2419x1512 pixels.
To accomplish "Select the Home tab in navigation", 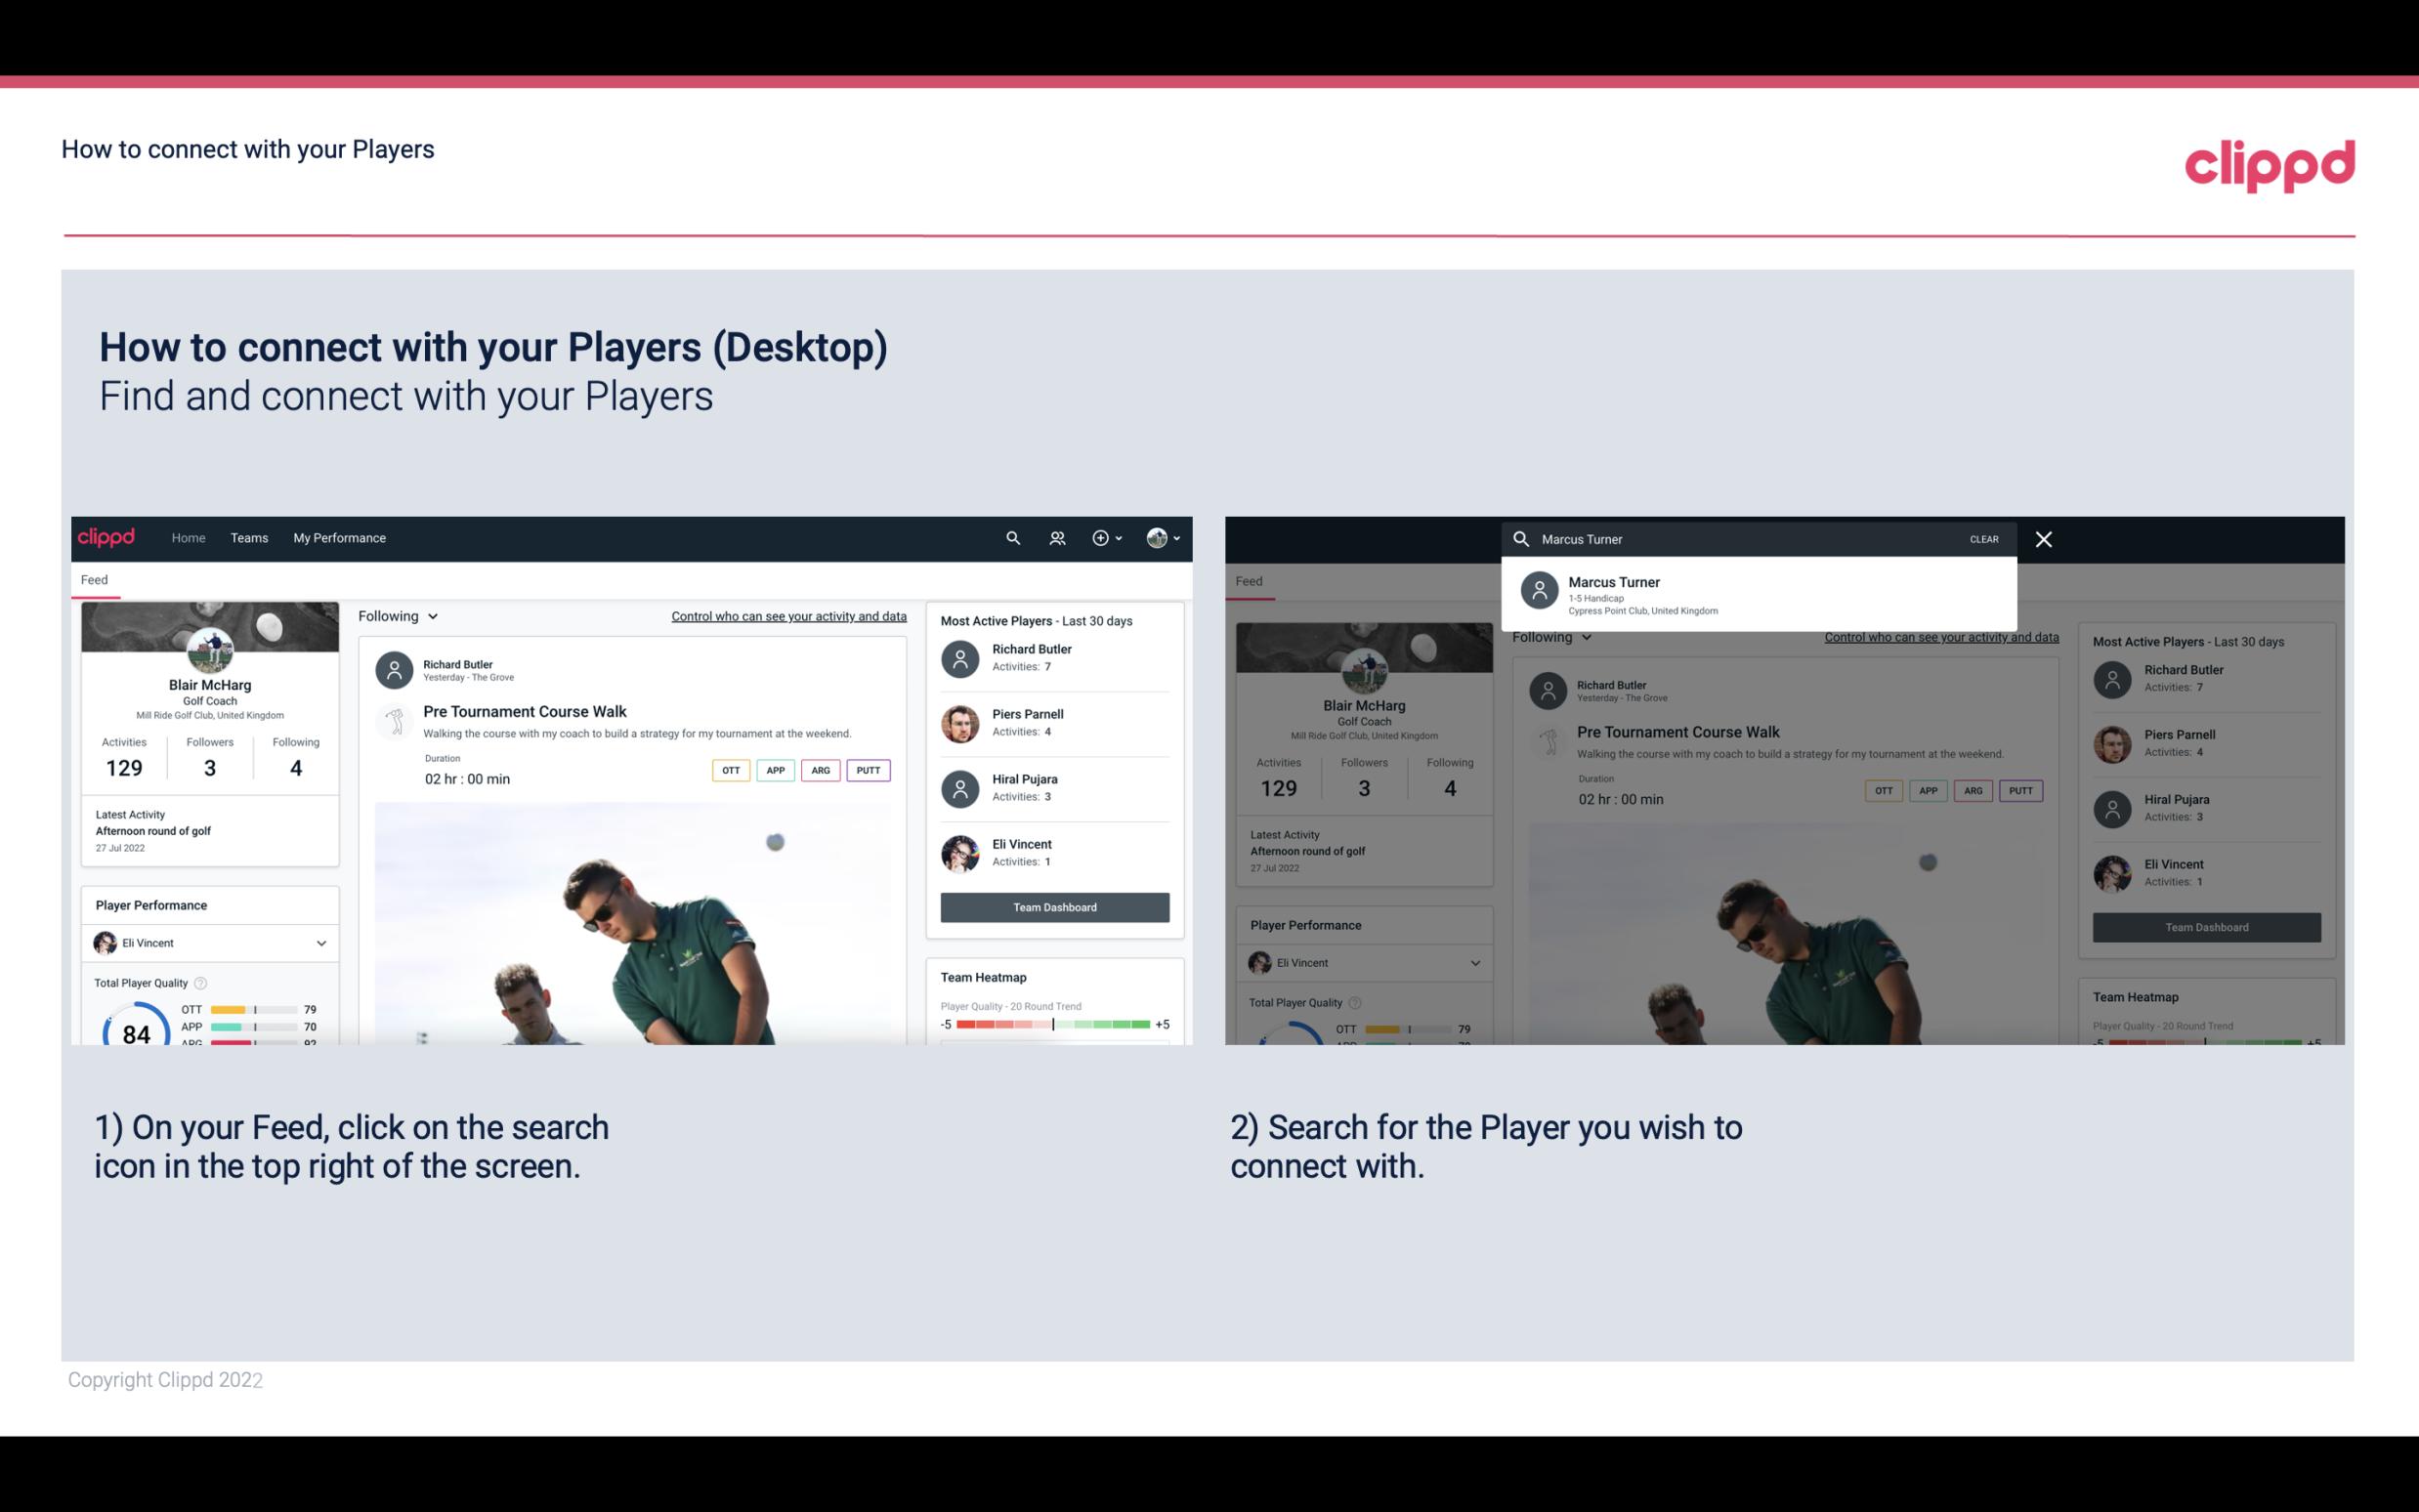I will click(187, 536).
